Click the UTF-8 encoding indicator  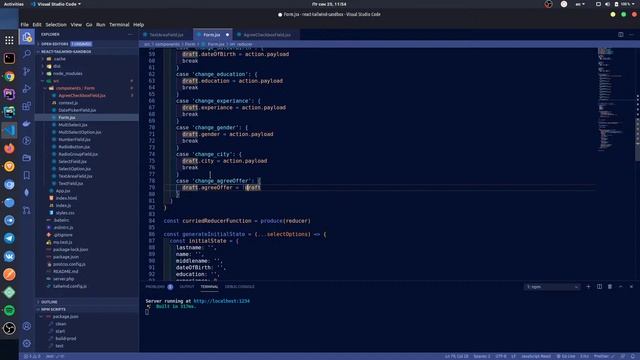(501, 356)
